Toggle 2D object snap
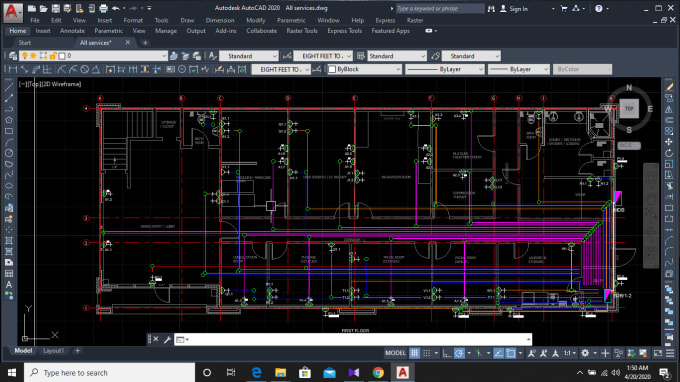This screenshot has height=382, width=680. pos(511,353)
